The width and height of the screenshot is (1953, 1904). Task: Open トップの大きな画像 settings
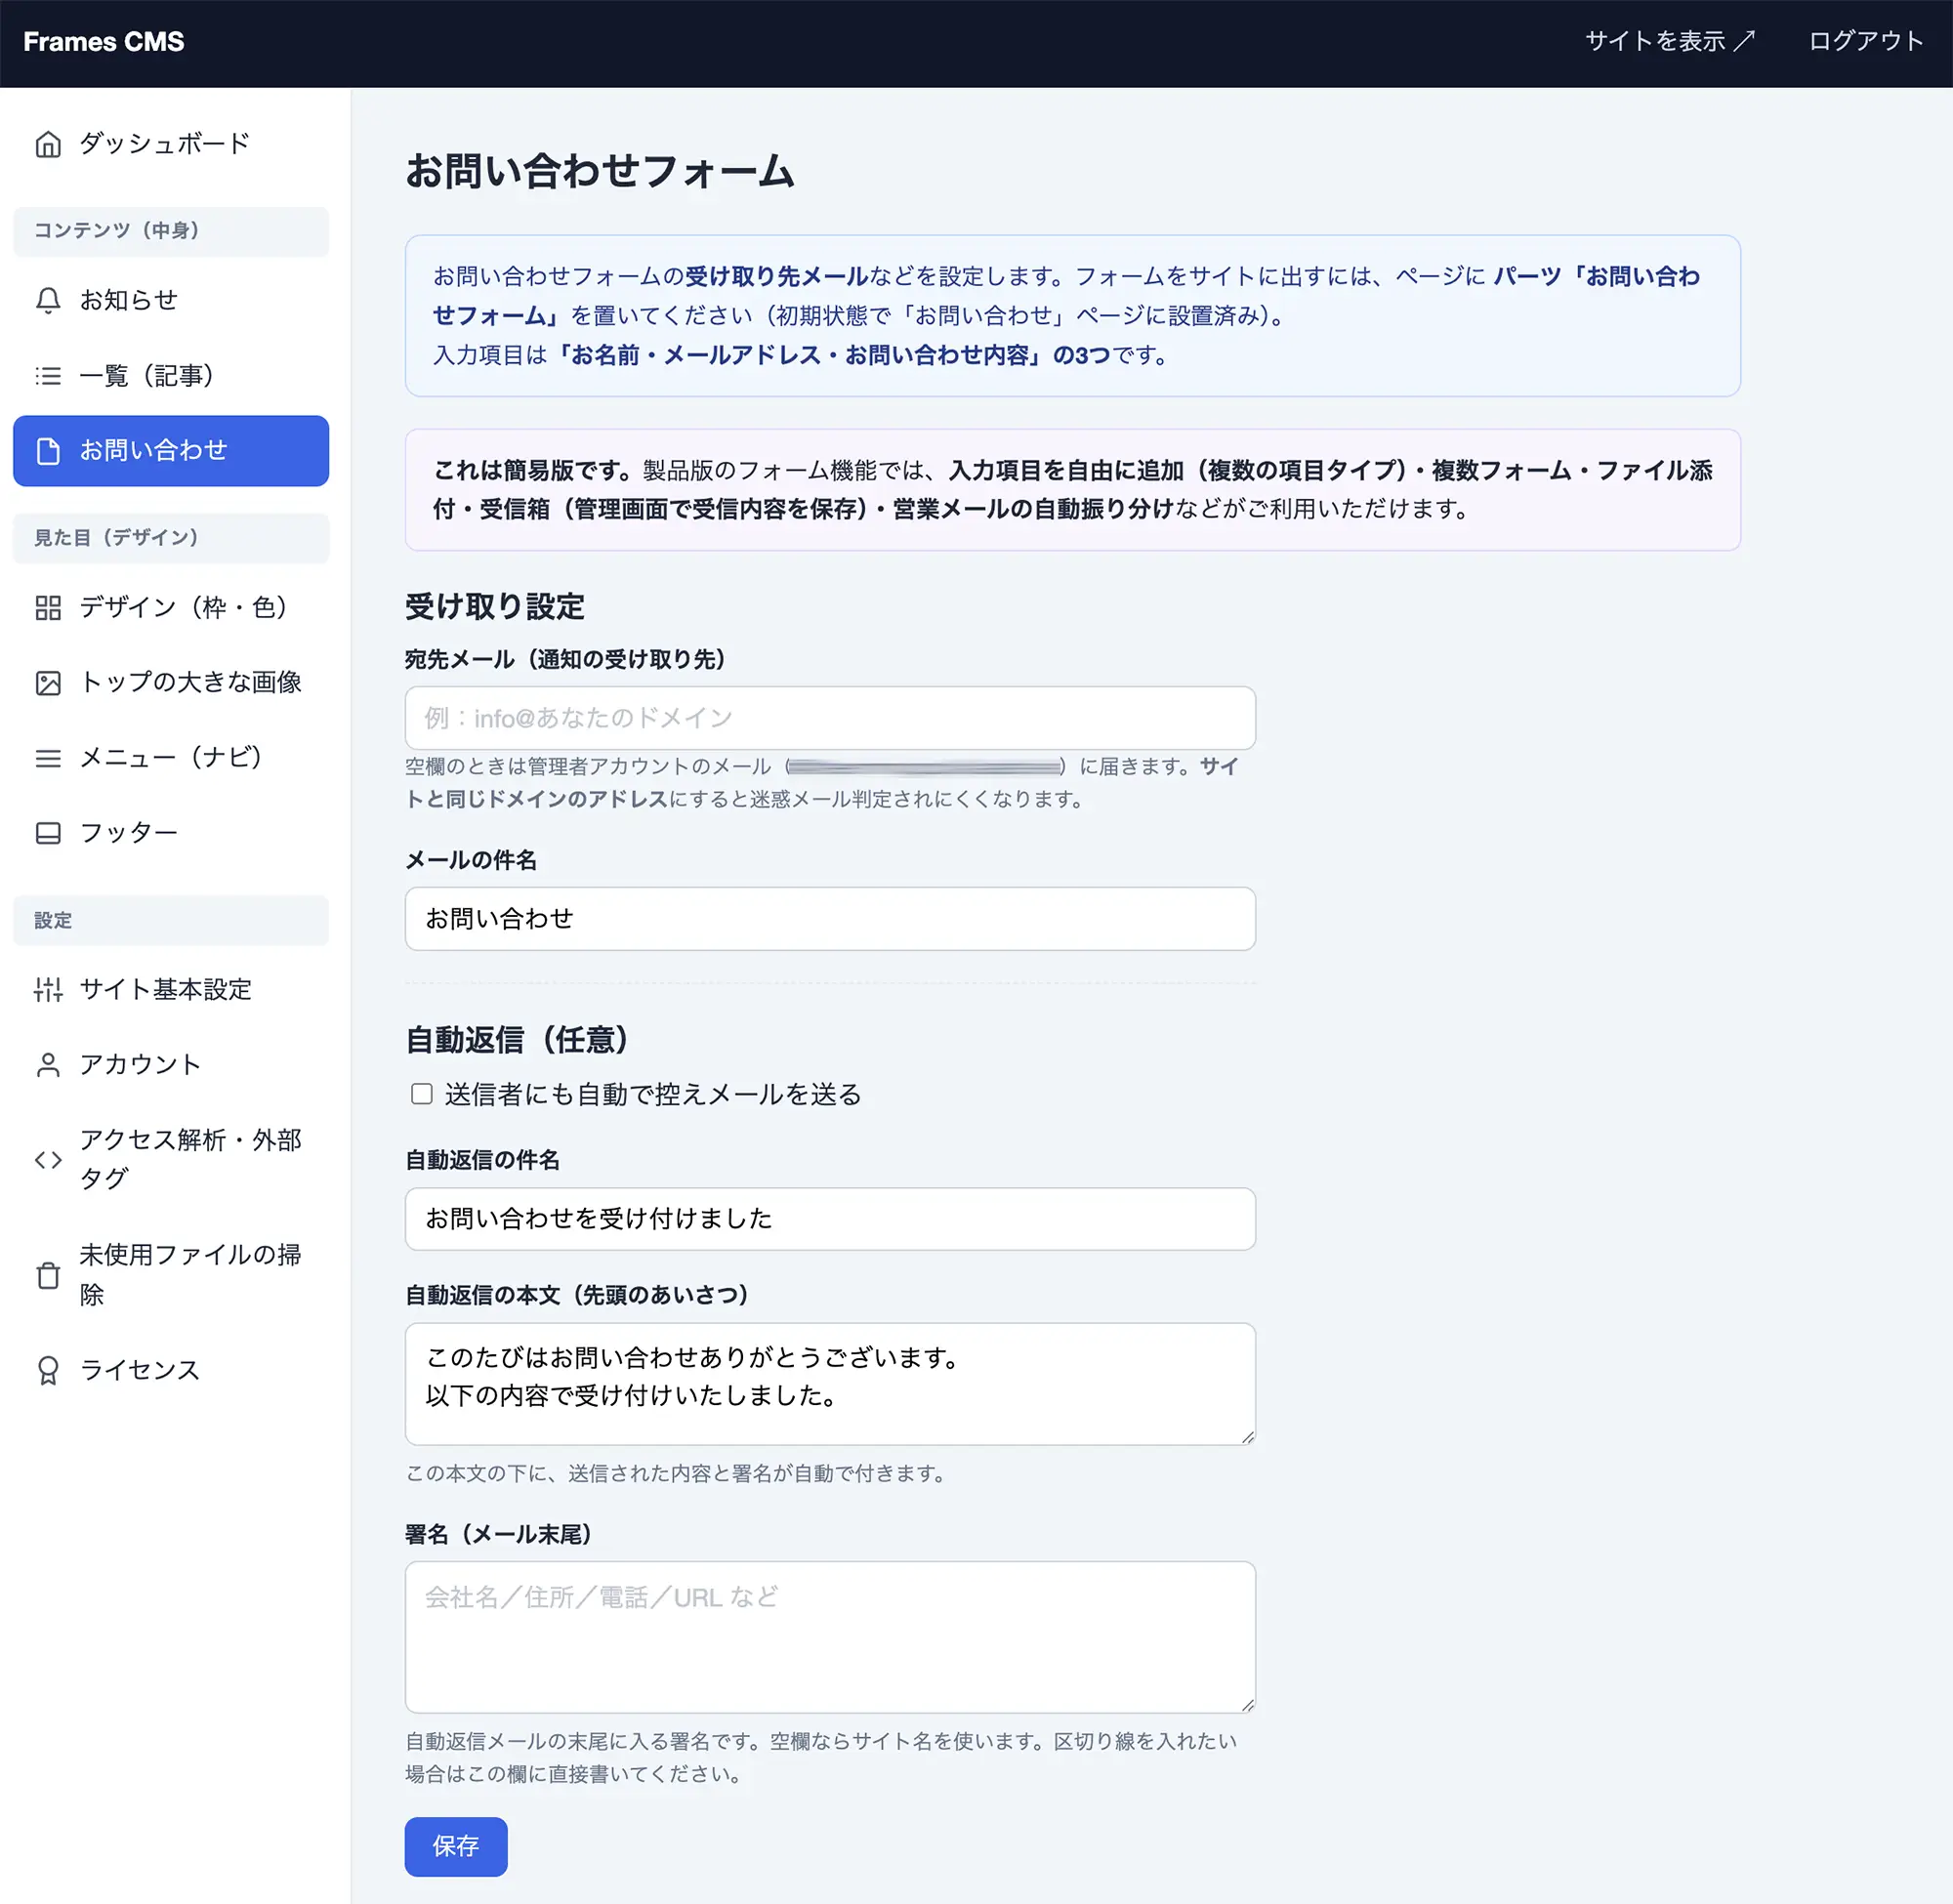click(171, 683)
